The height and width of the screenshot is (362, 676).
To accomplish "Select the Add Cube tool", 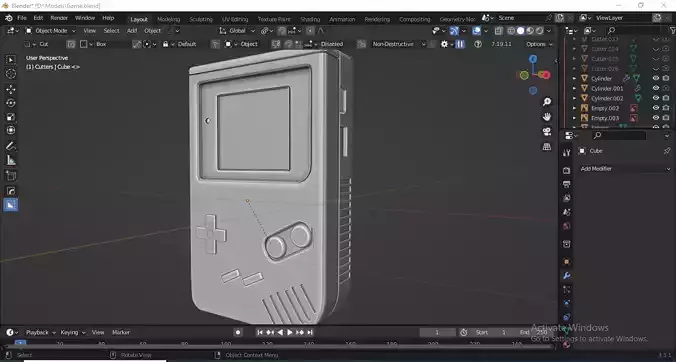I will point(11,175).
